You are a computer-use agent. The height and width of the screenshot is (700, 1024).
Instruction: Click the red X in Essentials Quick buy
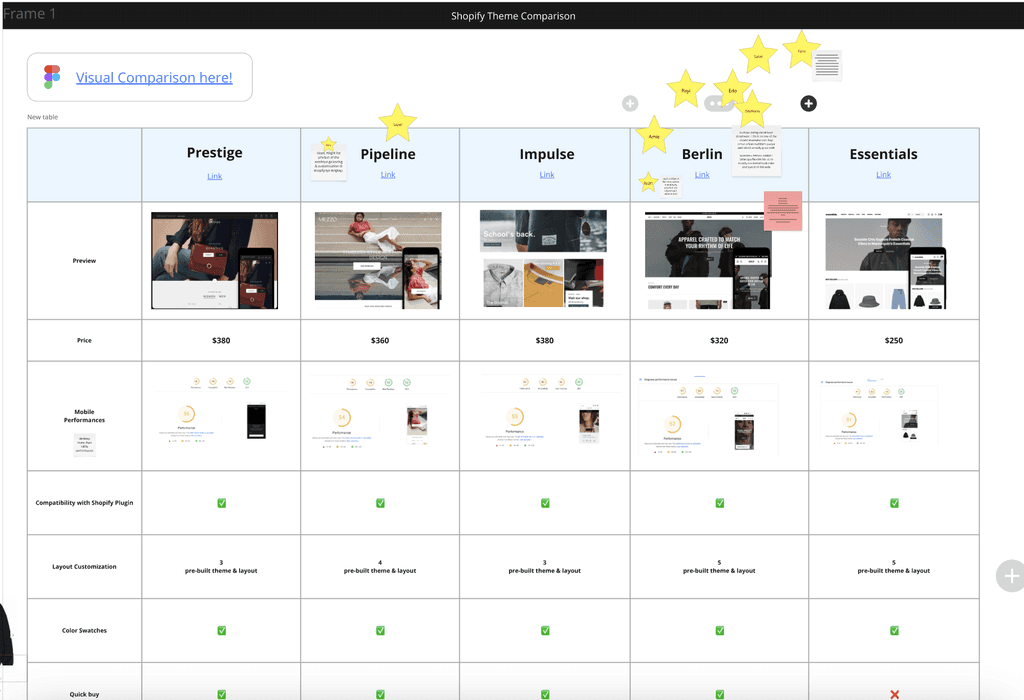pos(894,695)
